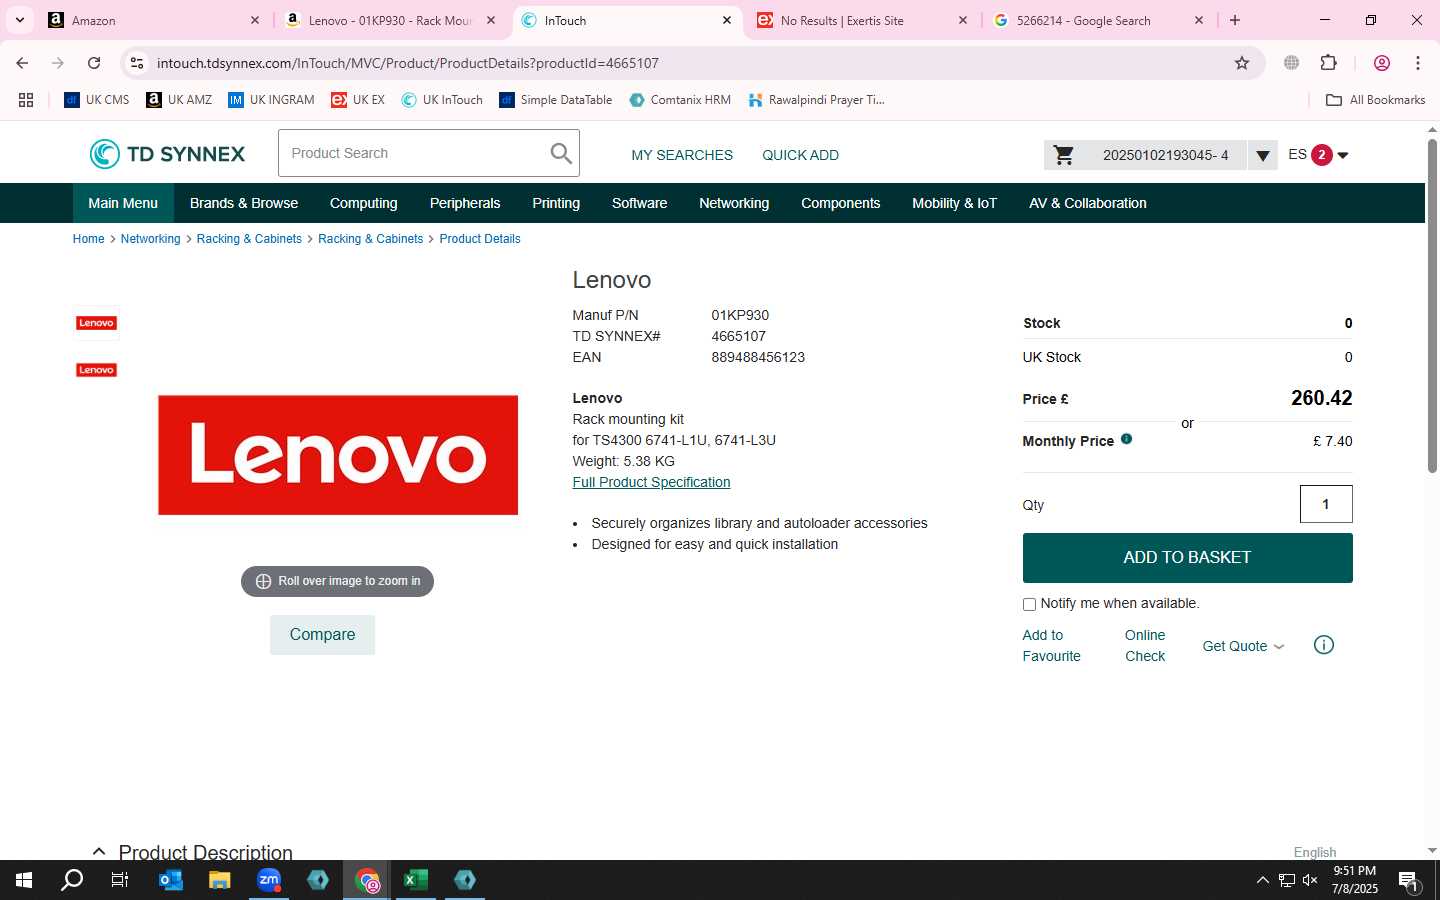Open the ES account dropdown
Image resolution: width=1440 pixels, height=900 pixels.
pos(1318,155)
